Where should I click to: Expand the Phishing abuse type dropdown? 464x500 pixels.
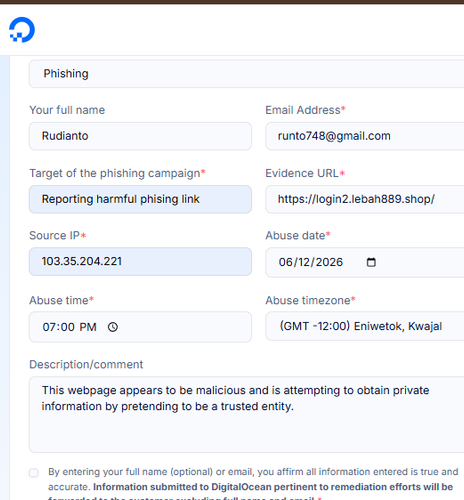point(246,74)
